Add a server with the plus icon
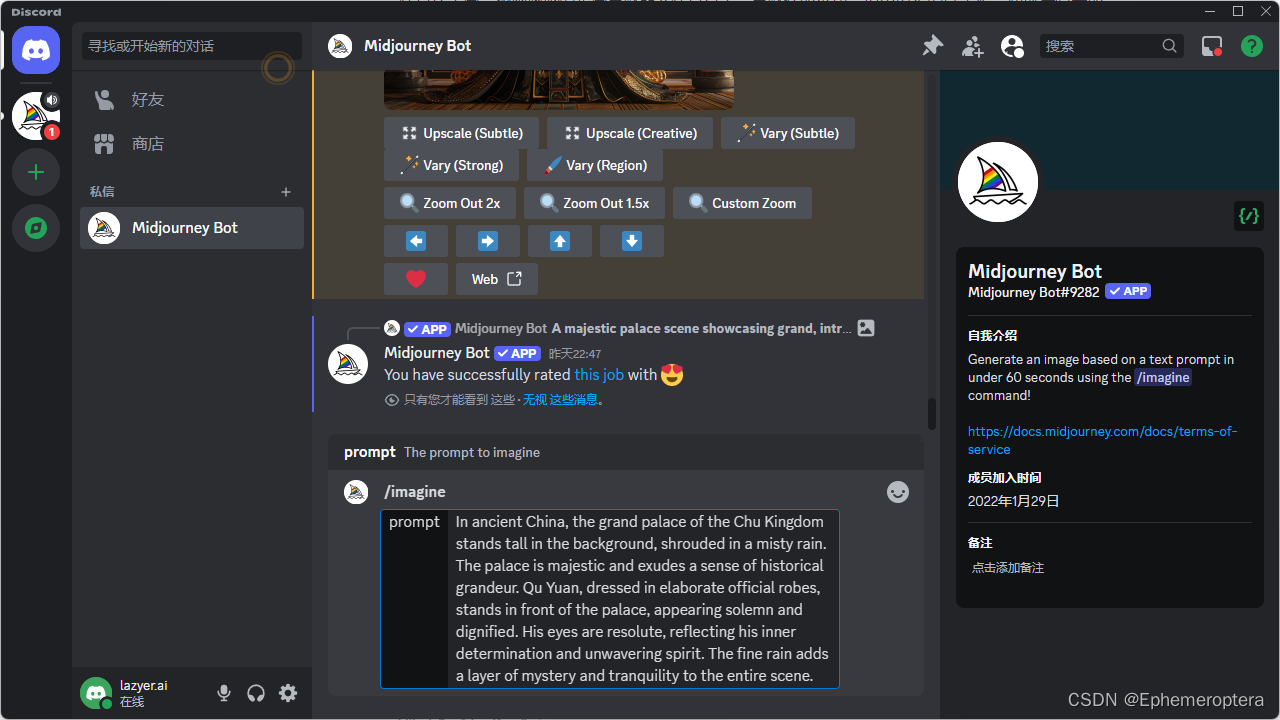Screen dimensions: 1280x720 click(36, 172)
